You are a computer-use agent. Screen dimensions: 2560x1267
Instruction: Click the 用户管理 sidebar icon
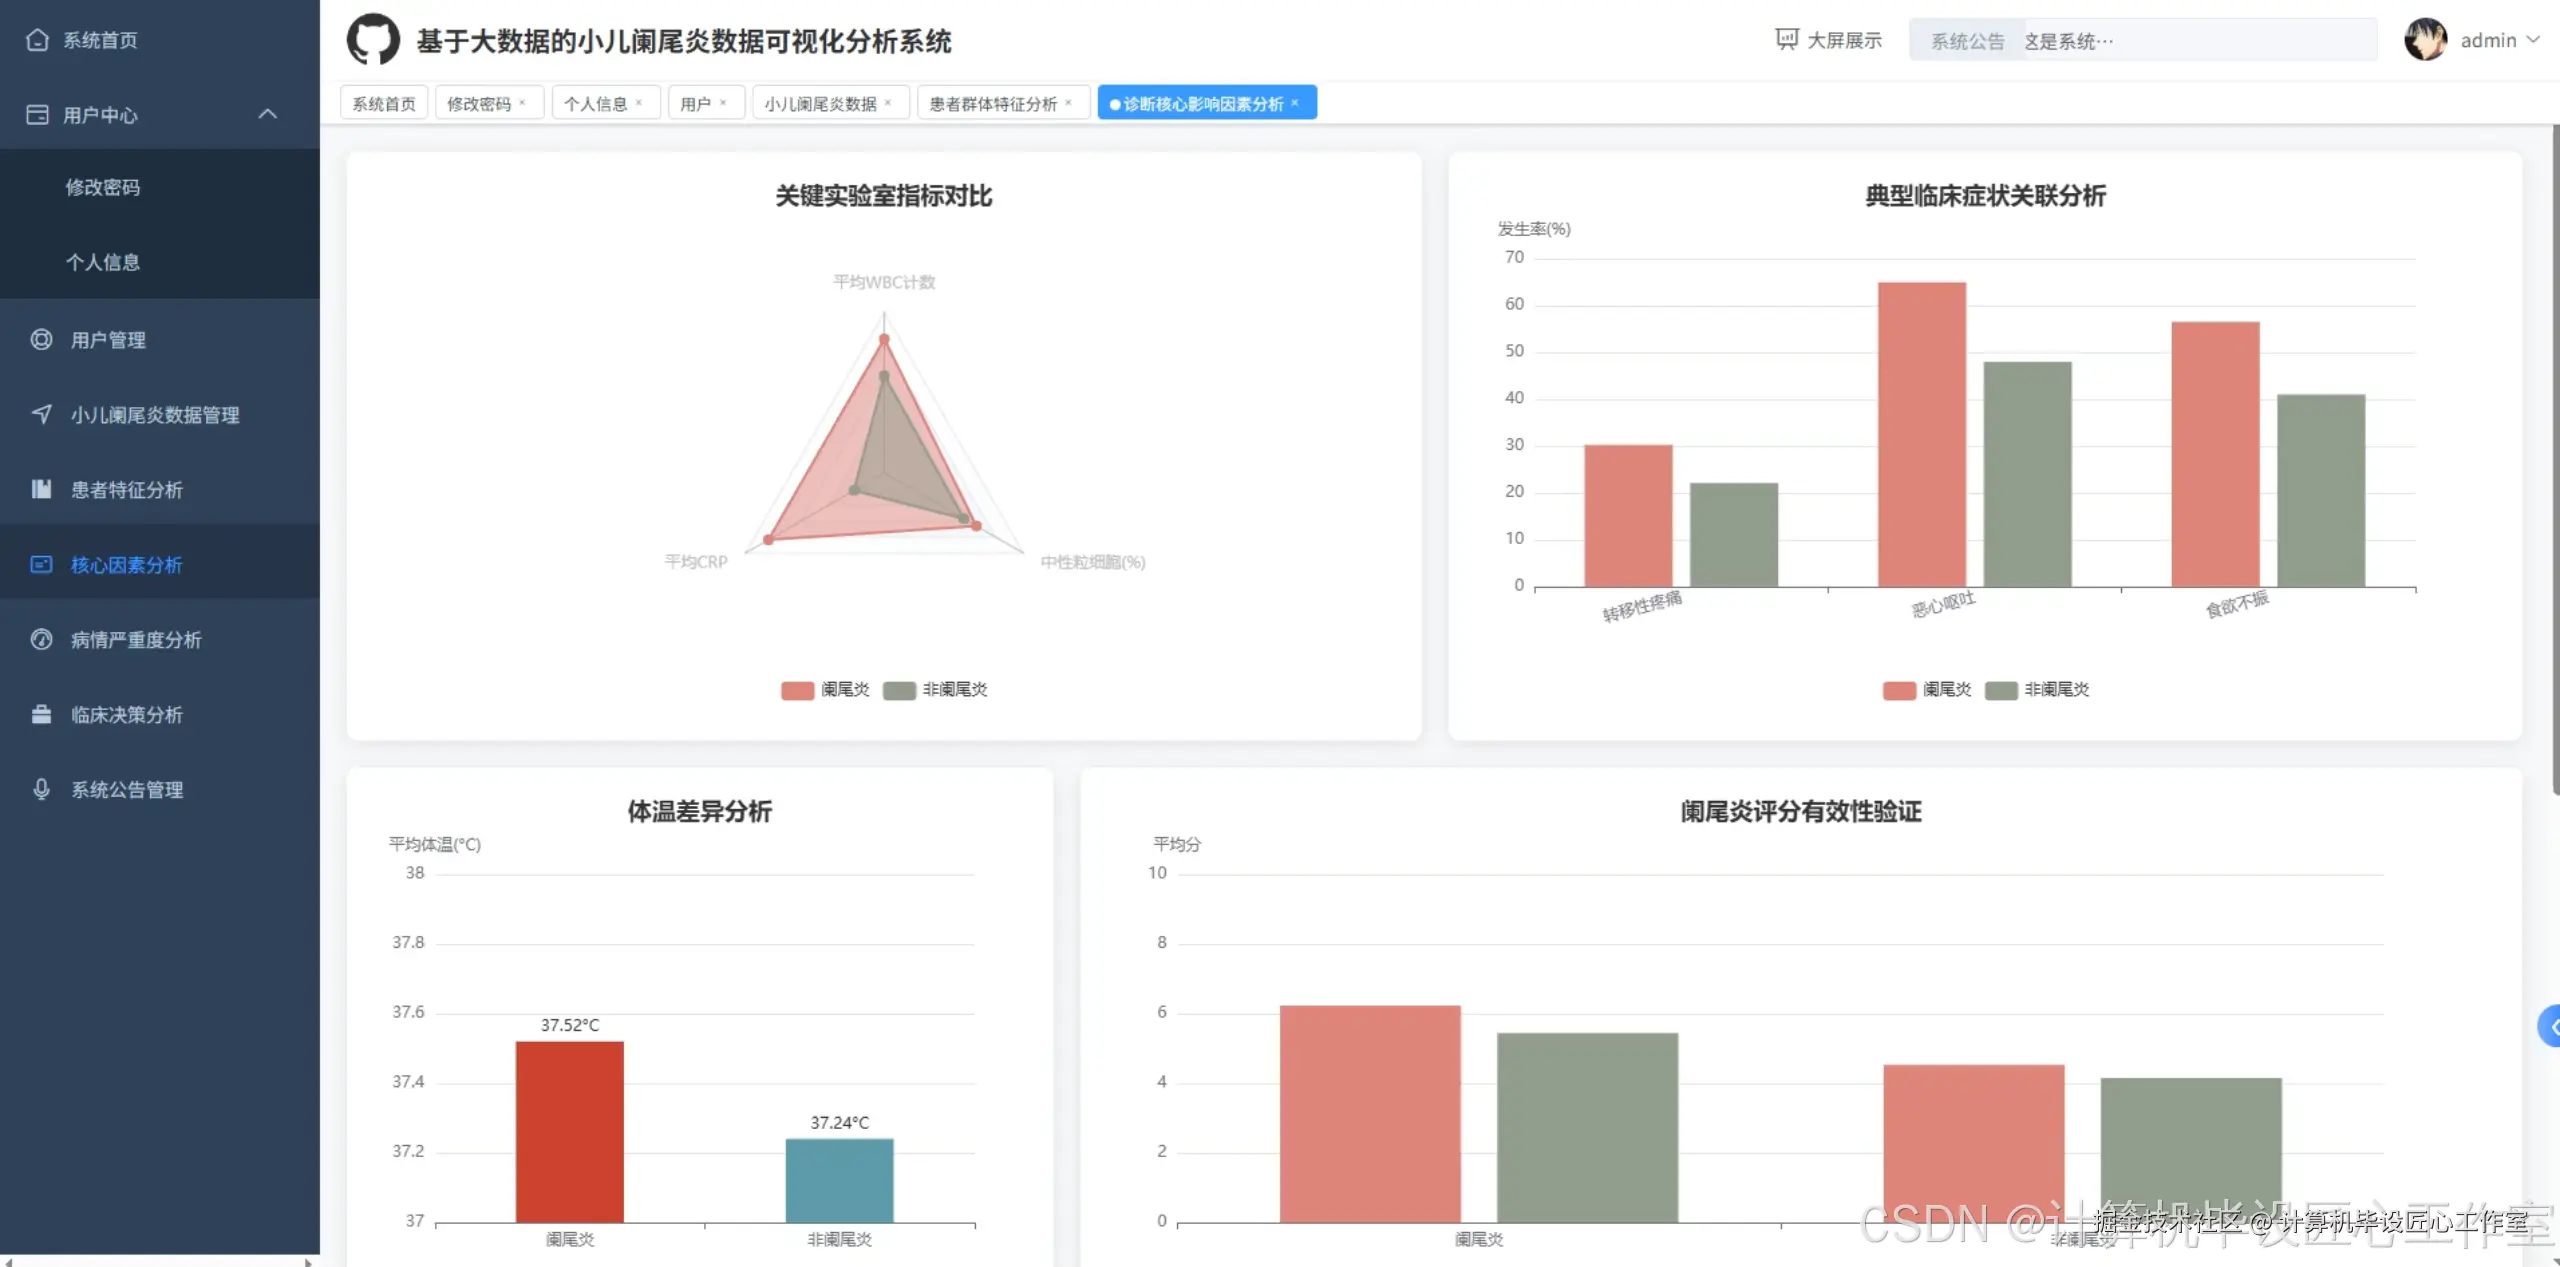pos(41,340)
